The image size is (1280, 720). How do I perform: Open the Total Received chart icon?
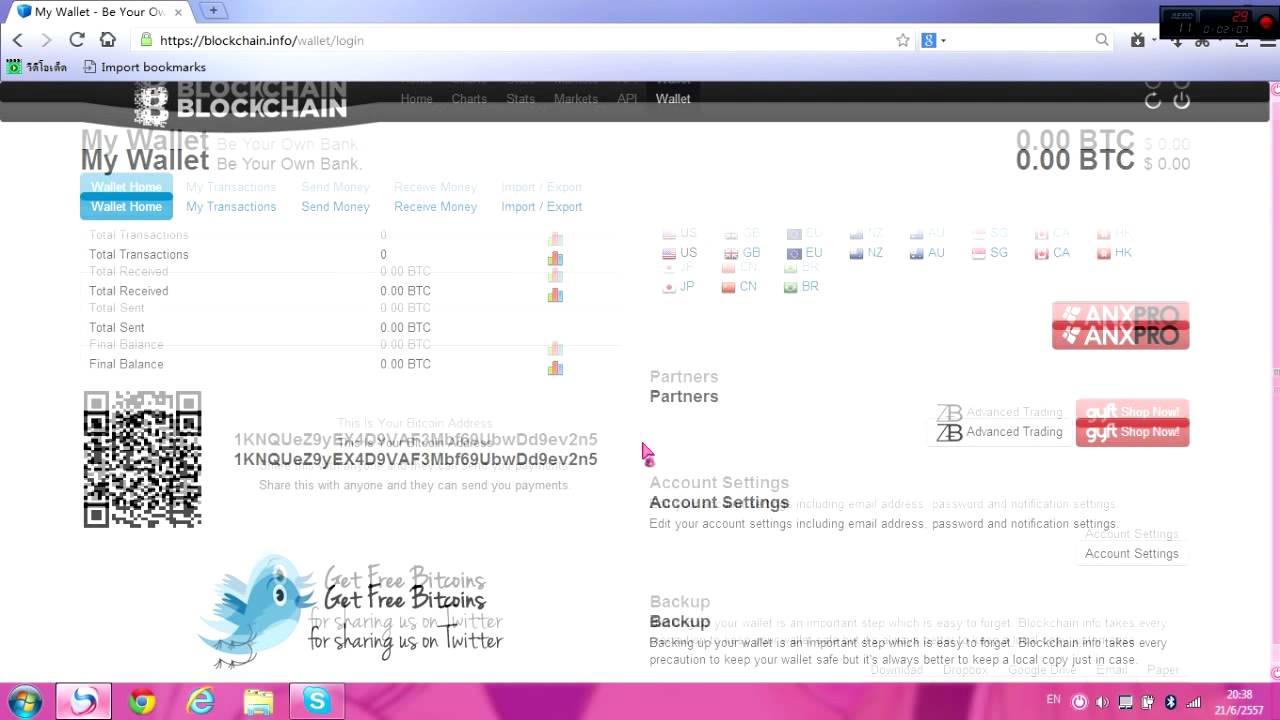555,295
